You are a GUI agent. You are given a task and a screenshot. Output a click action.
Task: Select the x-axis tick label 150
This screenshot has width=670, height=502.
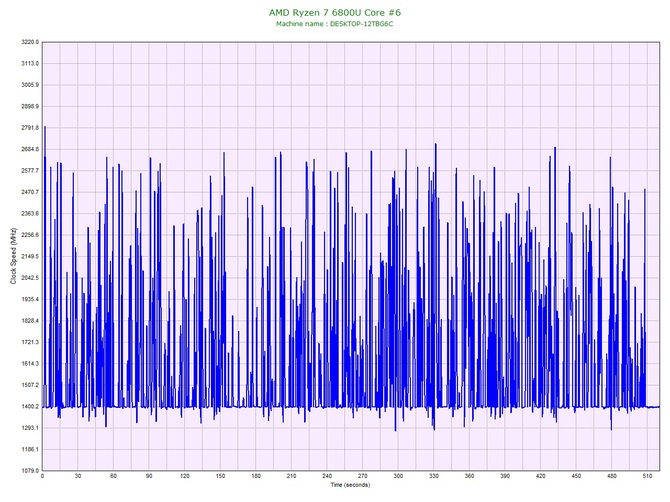(x=220, y=476)
